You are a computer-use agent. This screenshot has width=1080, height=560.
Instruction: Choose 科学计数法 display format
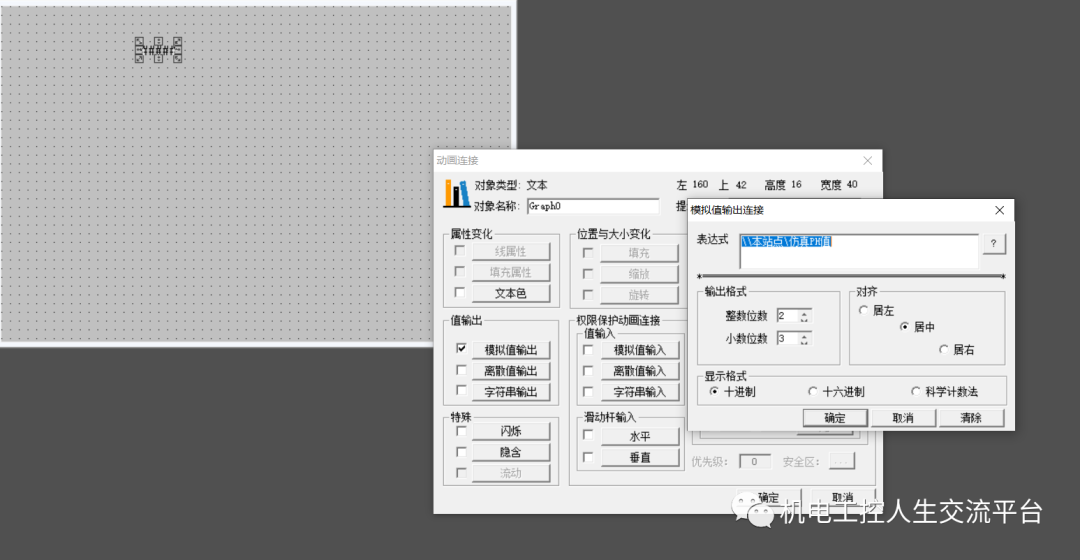915,392
